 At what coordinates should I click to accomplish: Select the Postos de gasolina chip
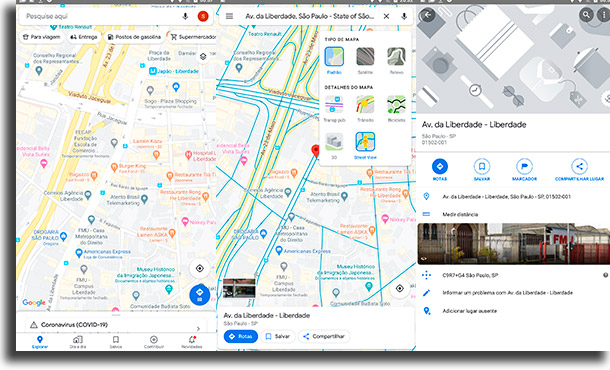coord(134,37)
